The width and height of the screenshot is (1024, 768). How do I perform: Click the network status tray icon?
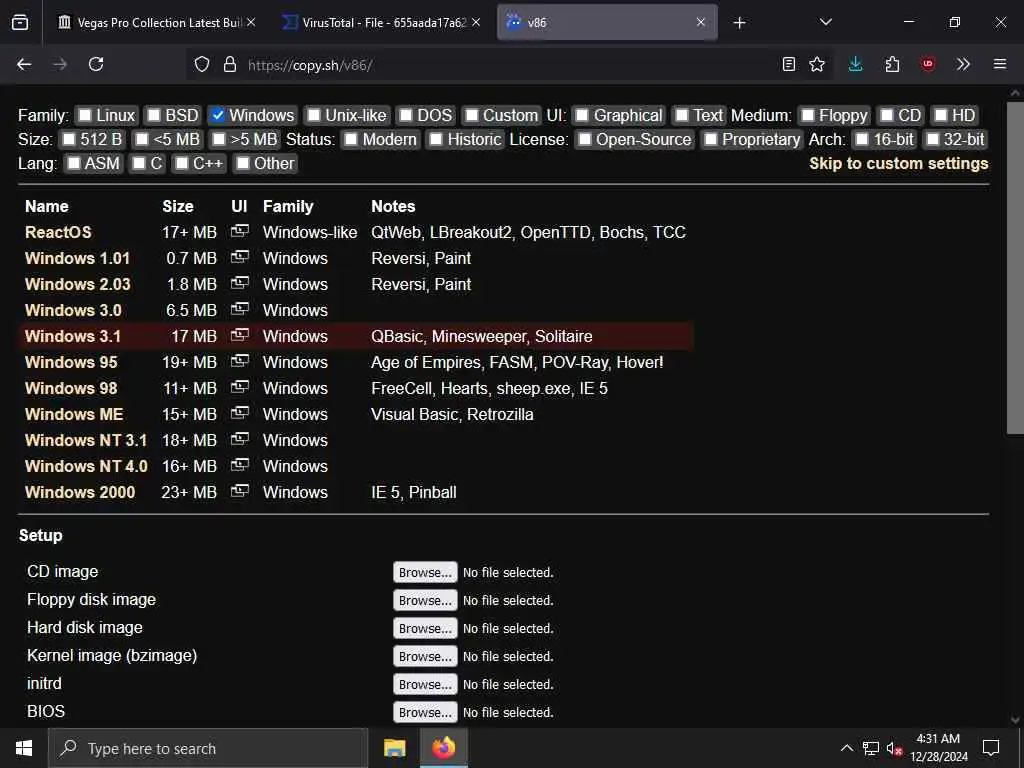(871, 748)
